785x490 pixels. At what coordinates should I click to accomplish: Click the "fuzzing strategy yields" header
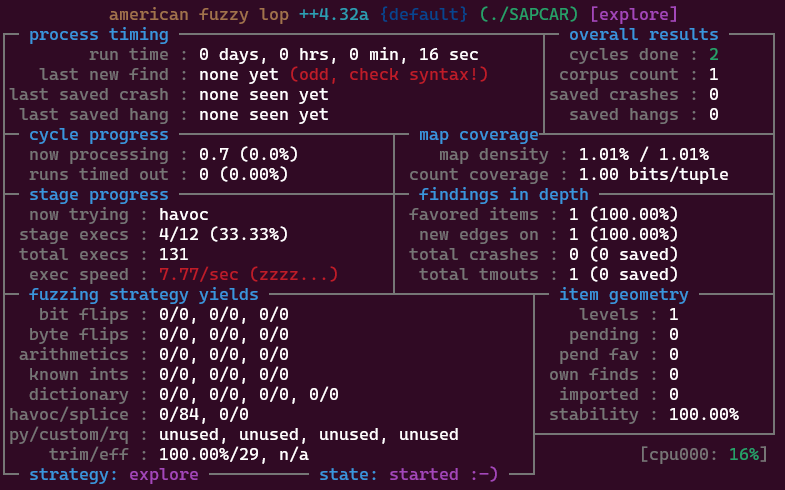point(143,295)
